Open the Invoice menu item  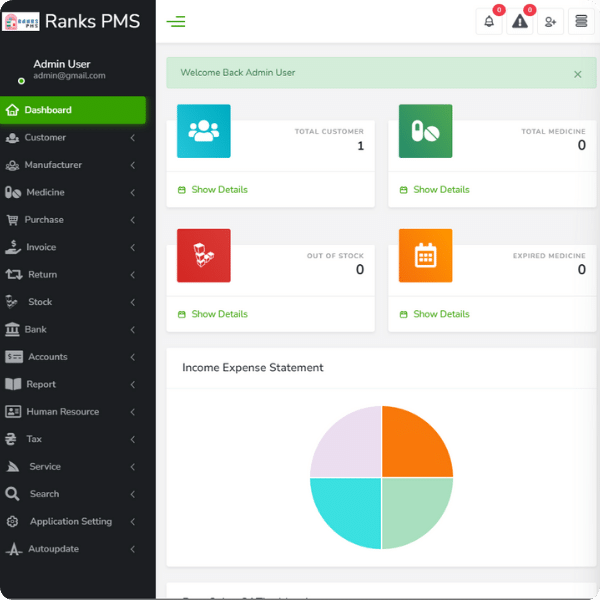point(41,248)
